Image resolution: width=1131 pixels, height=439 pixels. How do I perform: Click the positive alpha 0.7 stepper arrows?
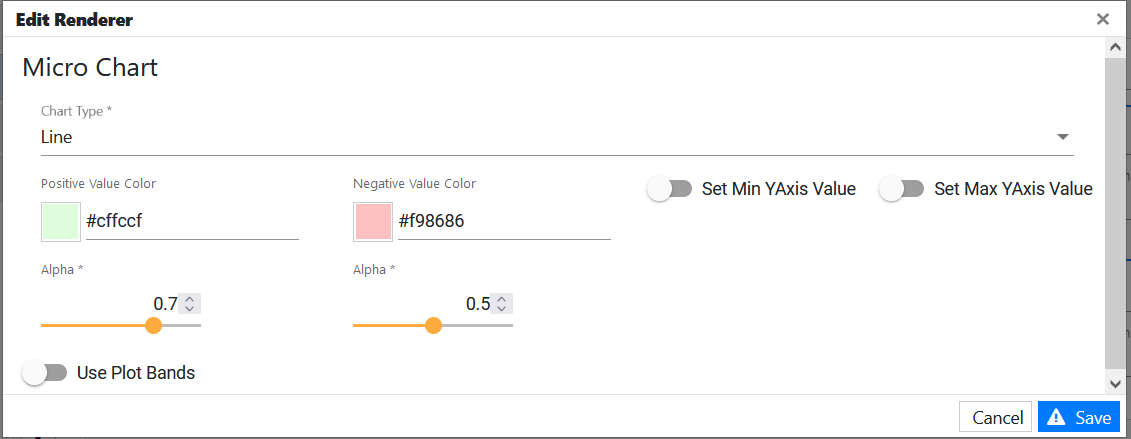tap(191, 304)
